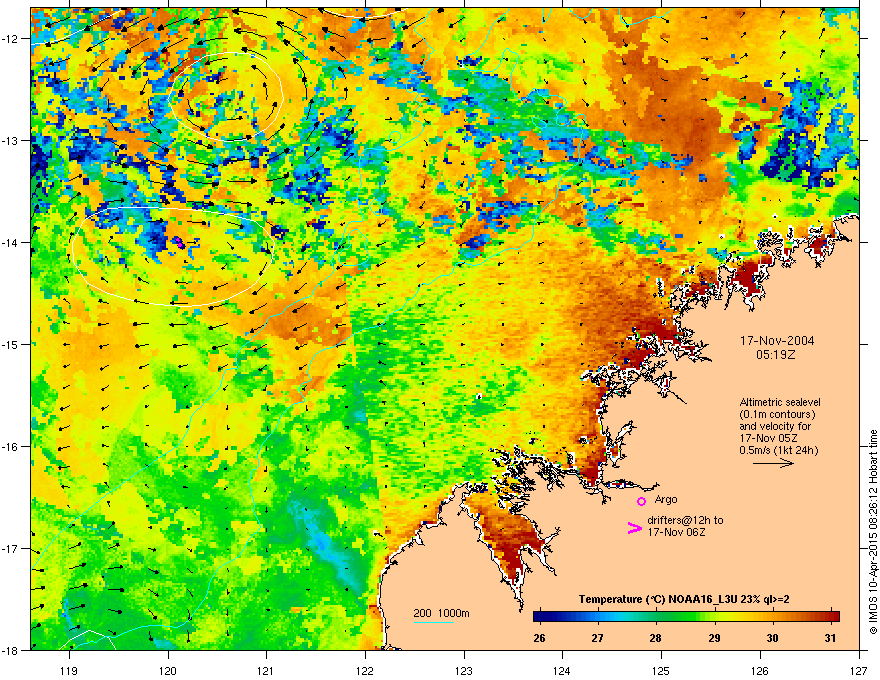Click the colorbar value 28

tap(656, 638)
